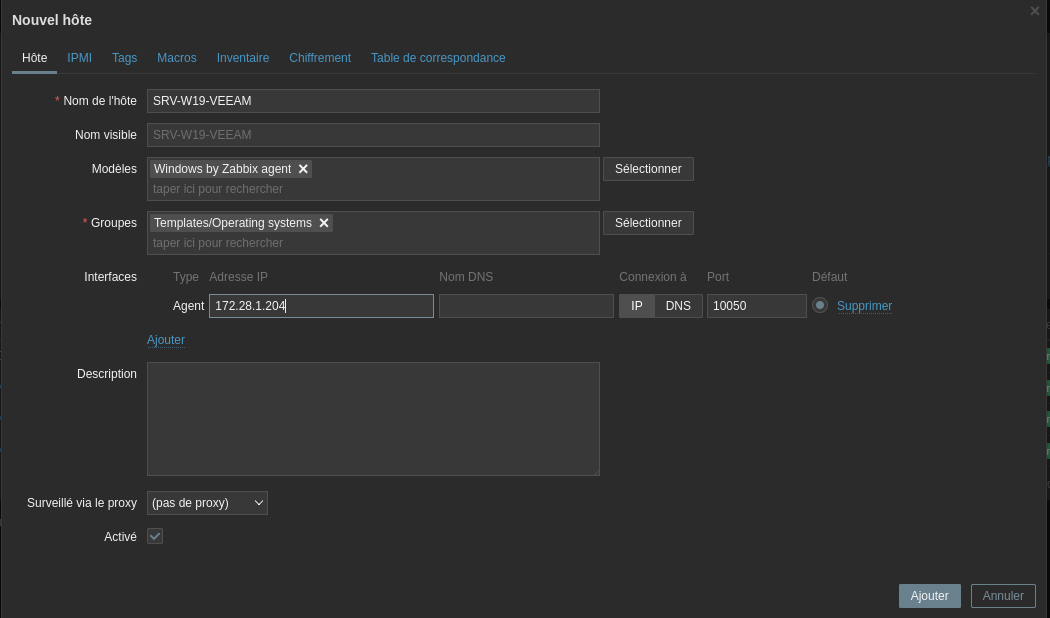
Task: Click the Groupes search field
Action: (x=373, y=243)
